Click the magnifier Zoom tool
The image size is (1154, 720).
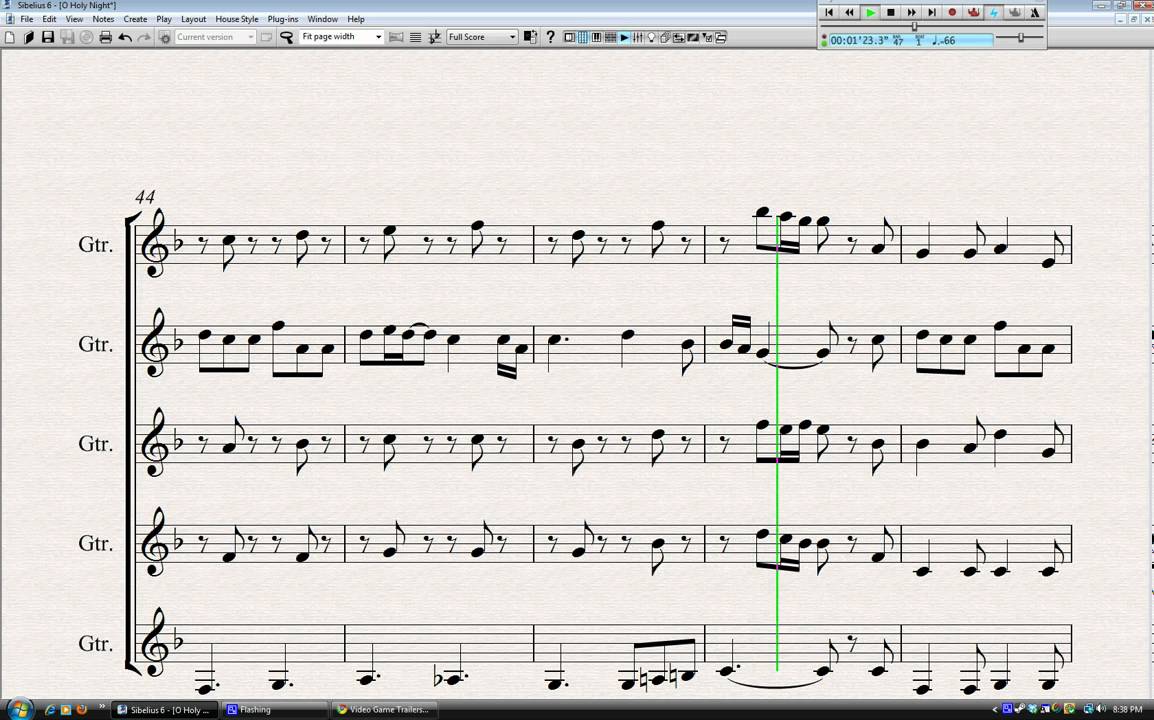point(287,37)
